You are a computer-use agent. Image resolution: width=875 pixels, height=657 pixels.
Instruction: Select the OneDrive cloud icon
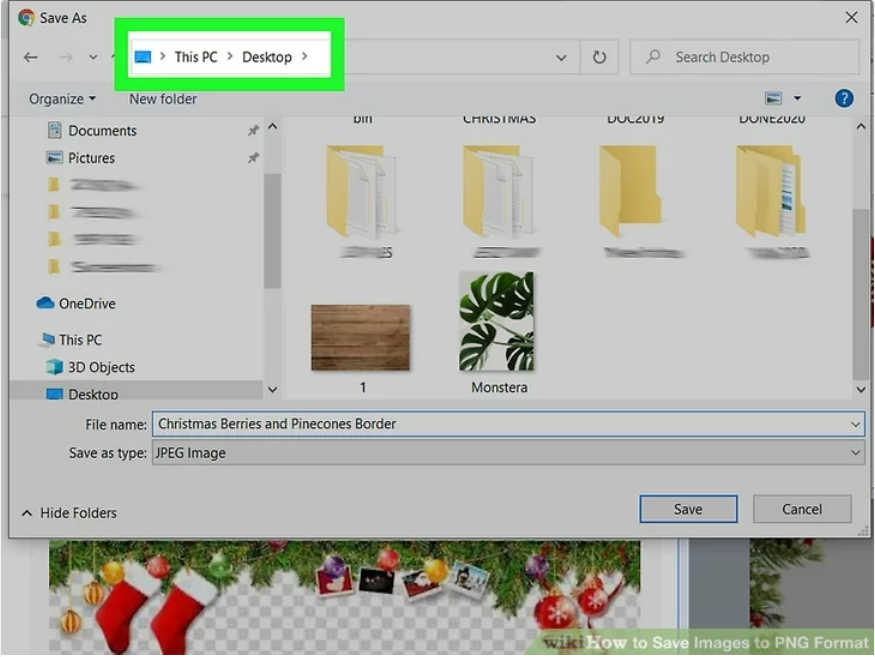(x=45, y=303)
